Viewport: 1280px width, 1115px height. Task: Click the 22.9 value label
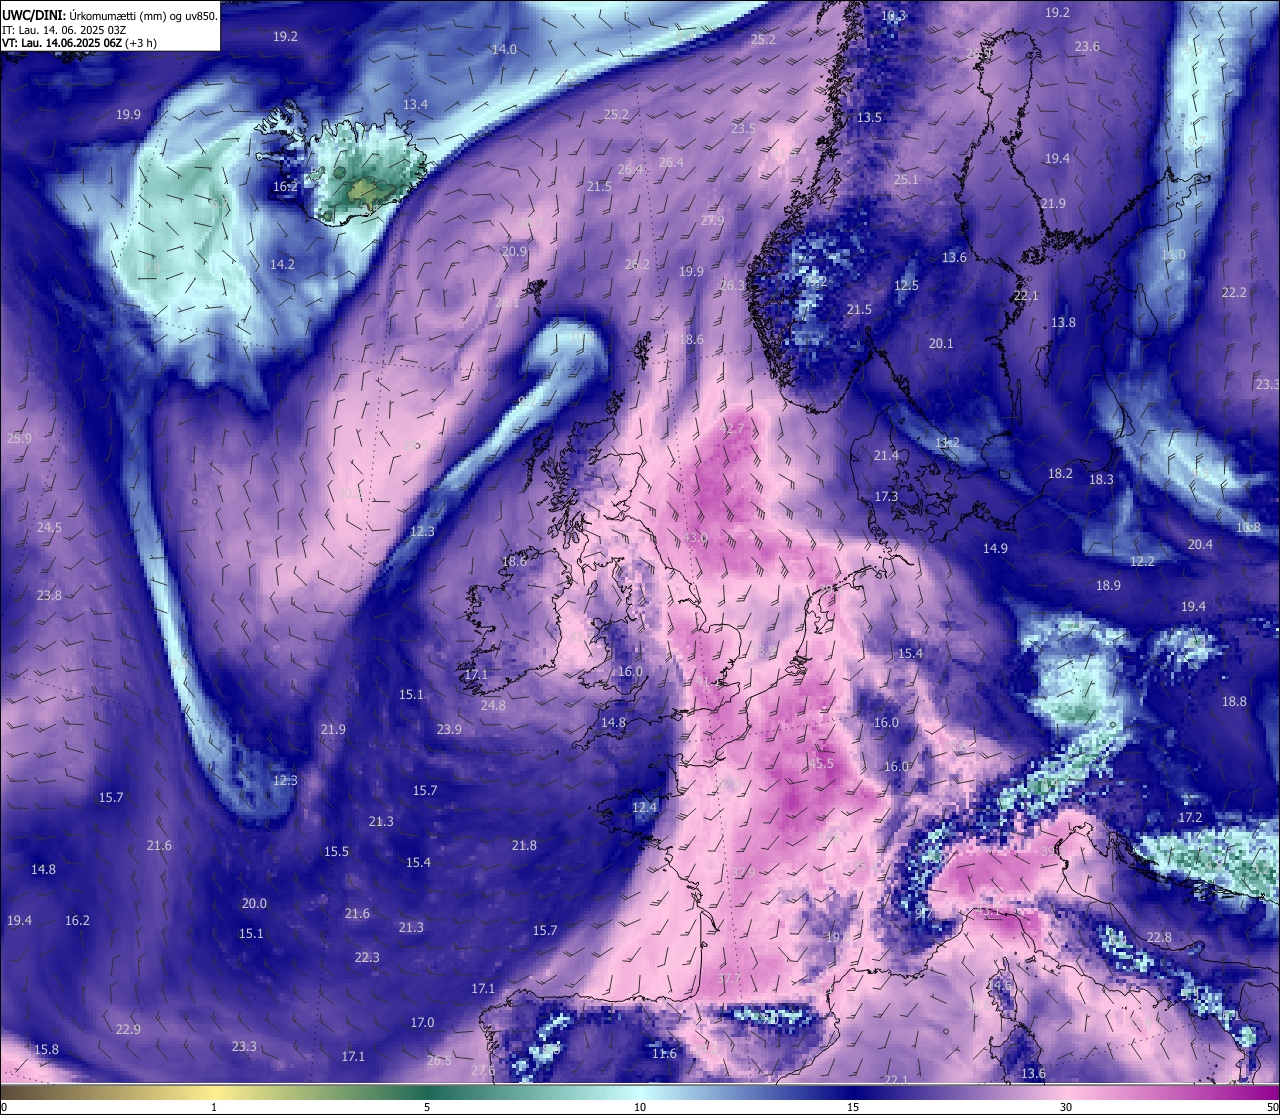(128, 1030)
